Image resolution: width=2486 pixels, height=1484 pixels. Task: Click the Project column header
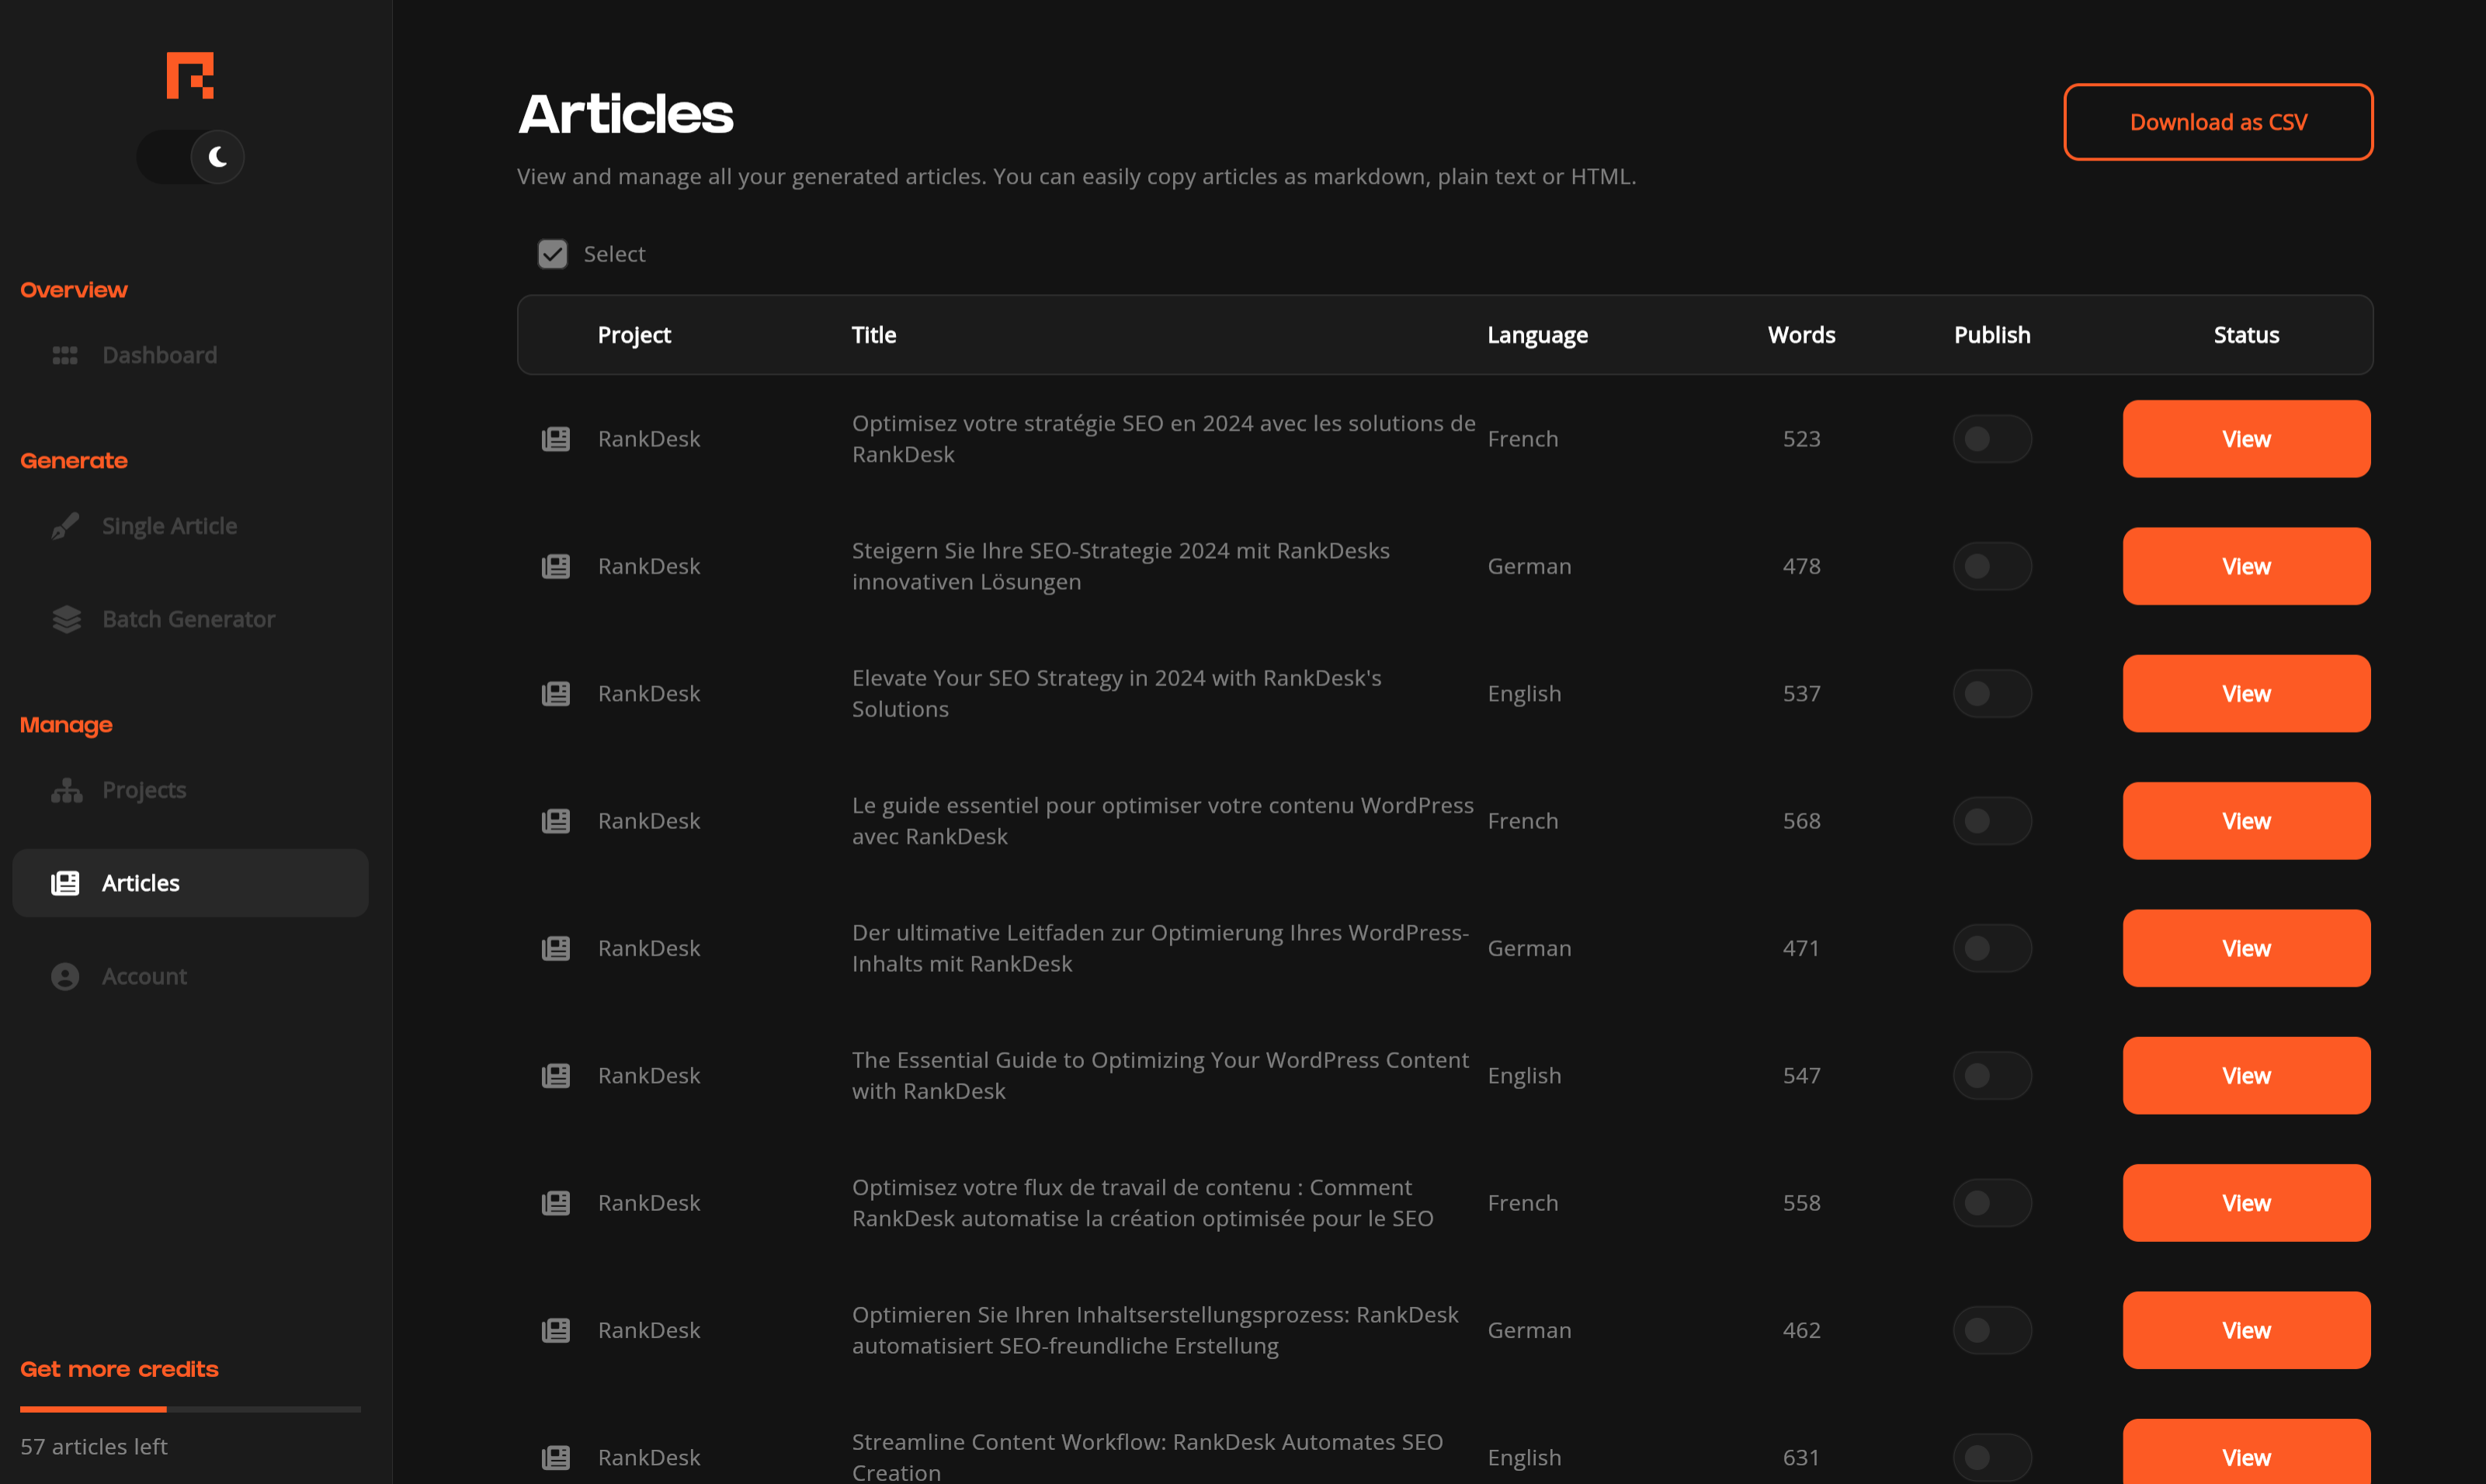click(x=634, y=335)
